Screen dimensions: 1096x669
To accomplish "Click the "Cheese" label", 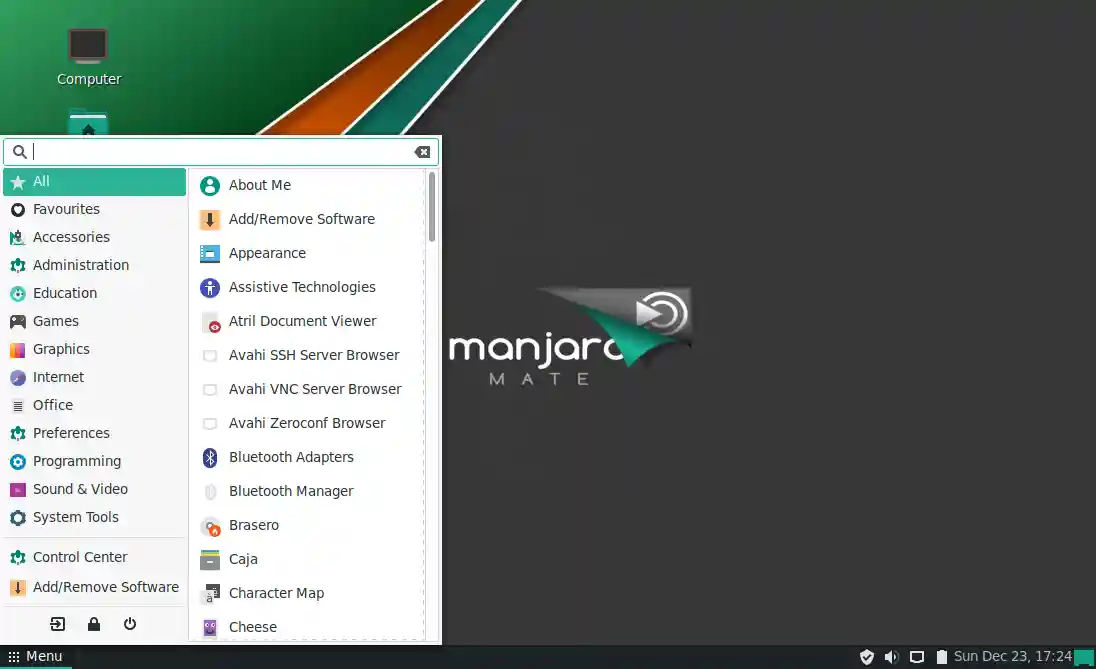I will click(x=253, y=627).
